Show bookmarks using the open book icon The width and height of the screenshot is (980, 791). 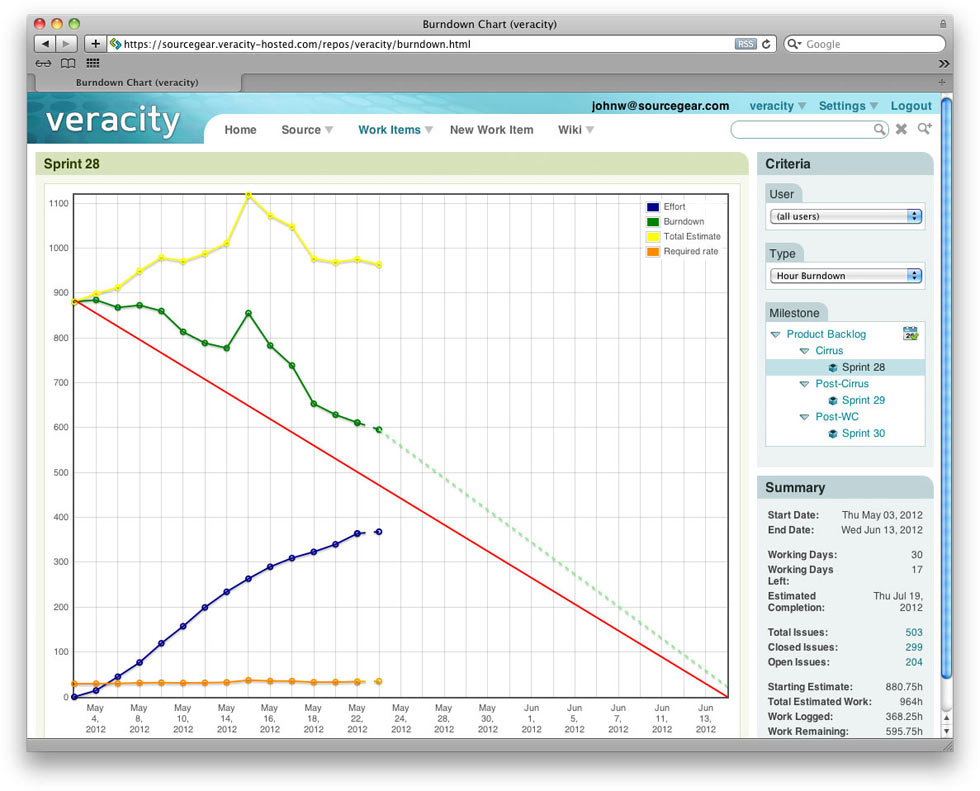click(68, 63)
